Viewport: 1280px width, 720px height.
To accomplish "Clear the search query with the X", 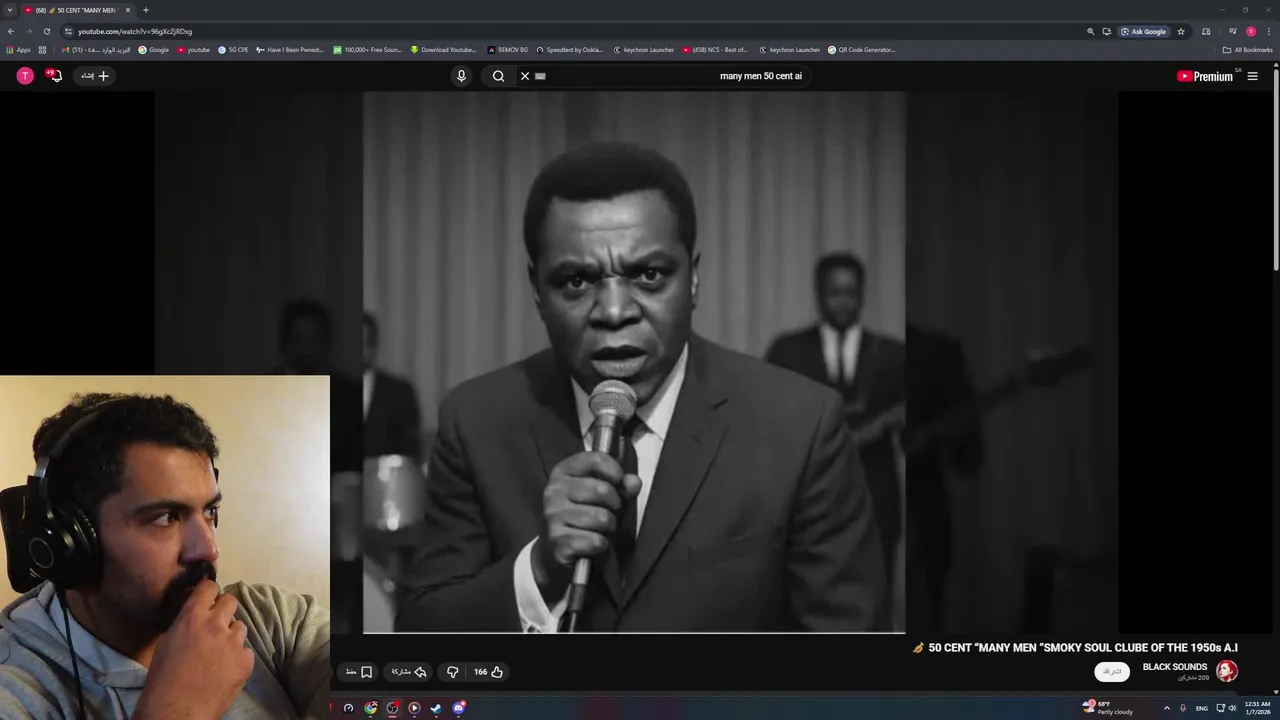I will pyautogui.click(x=524, y=76).
